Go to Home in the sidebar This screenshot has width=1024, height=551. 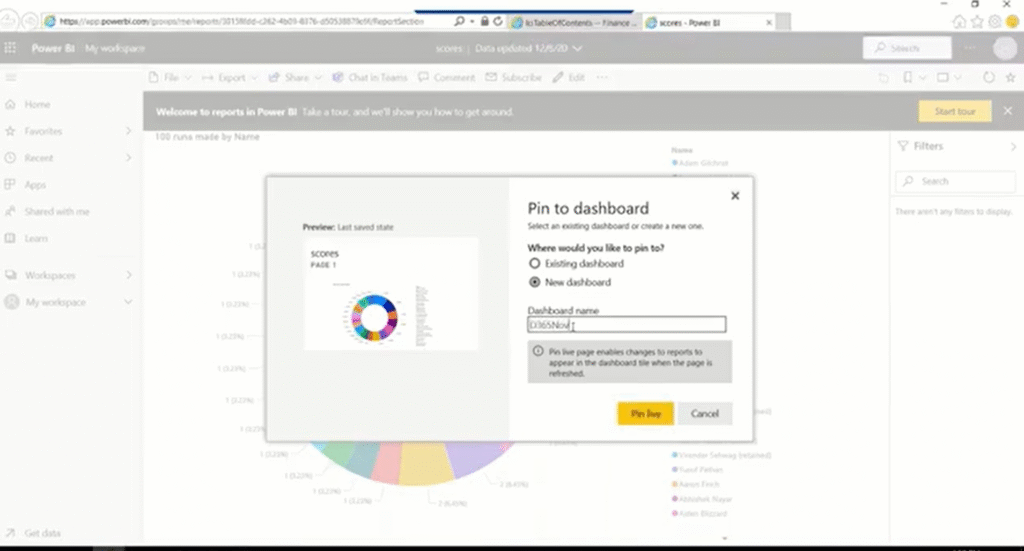point(37,104)
